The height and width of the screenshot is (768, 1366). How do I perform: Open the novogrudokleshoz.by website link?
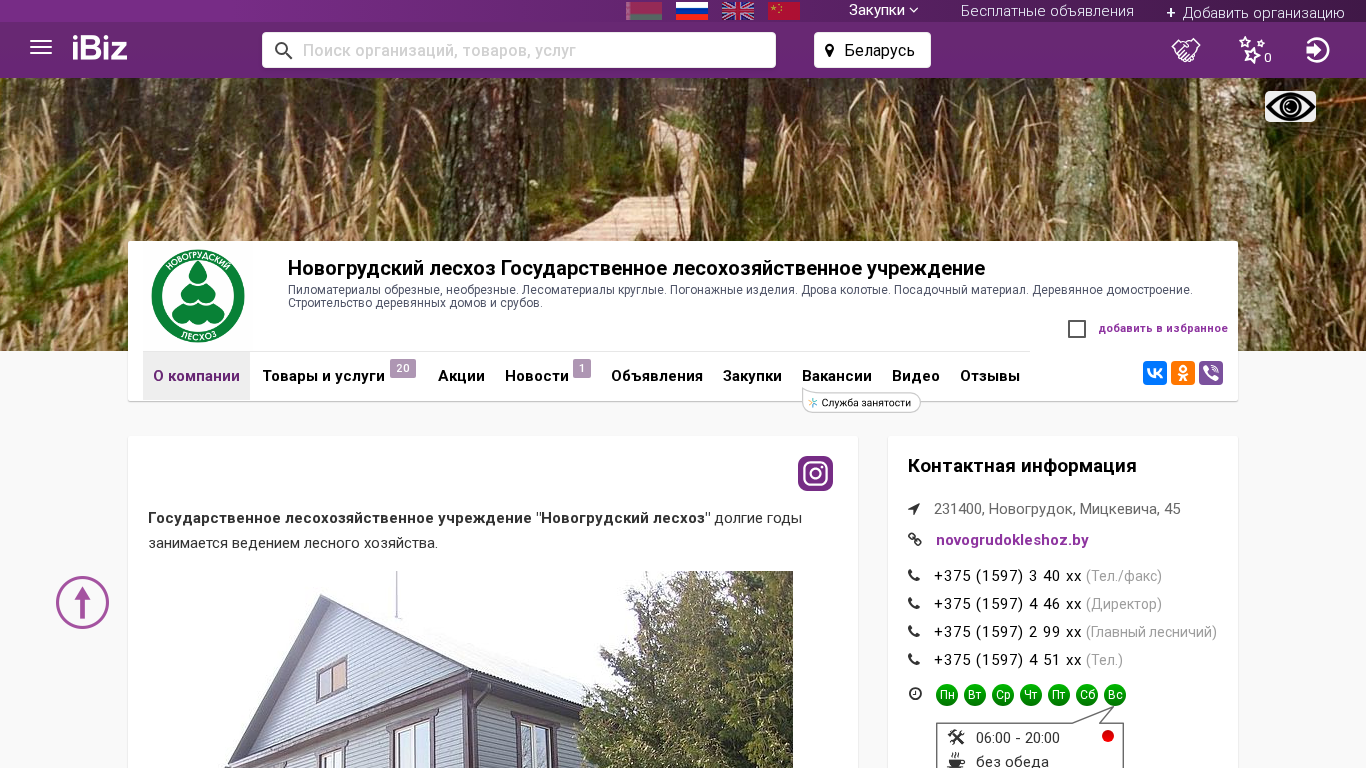(x=1012, y=540)
